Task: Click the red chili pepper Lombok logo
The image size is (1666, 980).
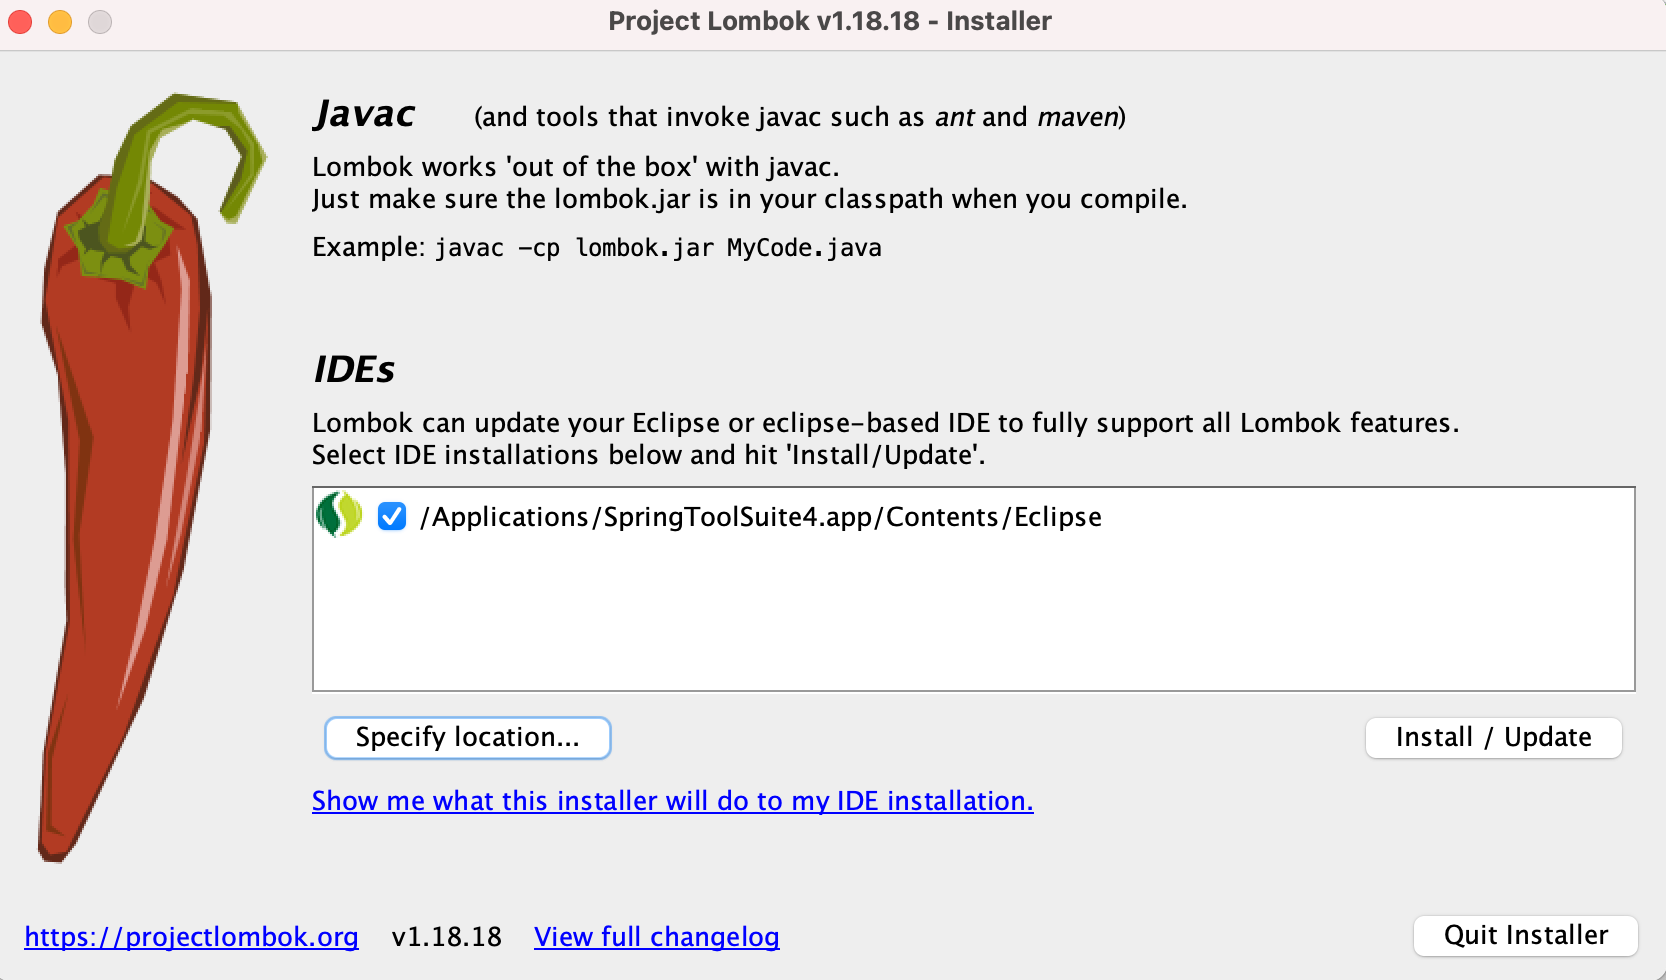Action: pyautogui.click(x=150, y=477)
